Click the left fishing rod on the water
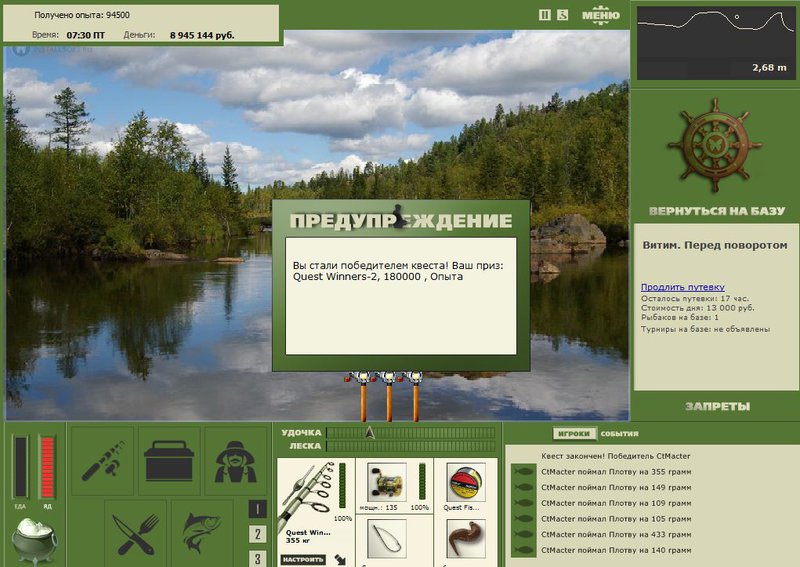Image resolution: width=800 pixels, height=567 pixels. pyautogui.click(x=363, y=396)
